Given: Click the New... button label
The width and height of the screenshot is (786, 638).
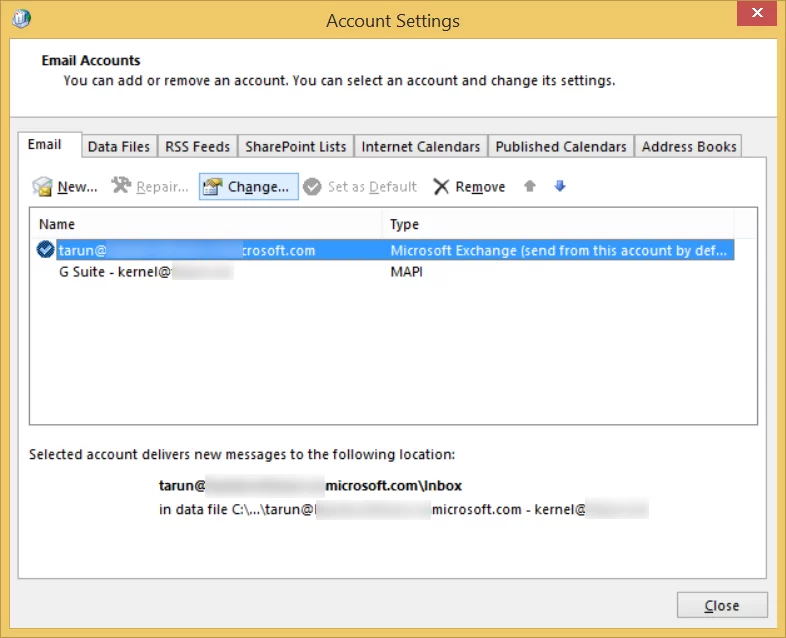Looking at the screenshot, I should [x=77, y=186].
